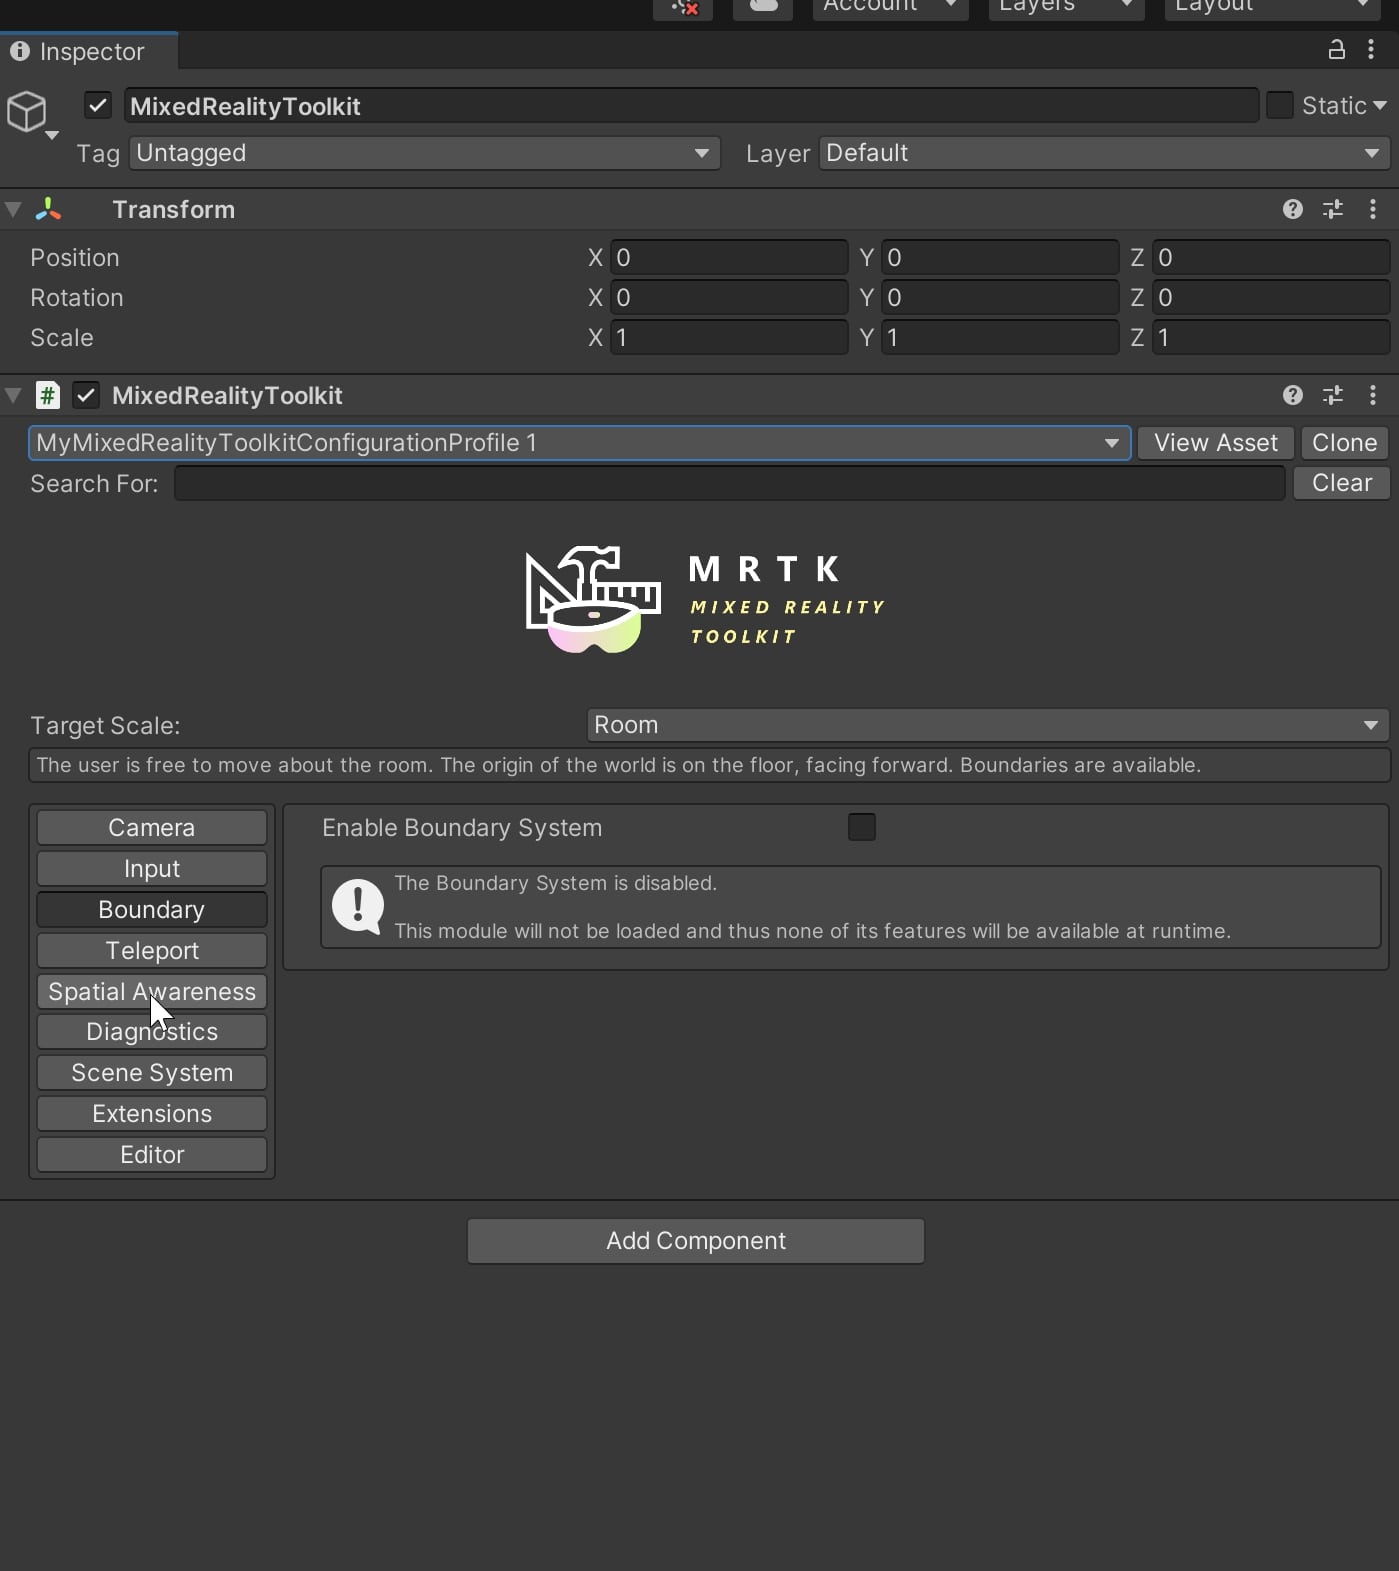The height and width of the screenshot is (1571, 1399).
Task: Click the MixedRealityToolkit script icon
Action: pos(48,395)
